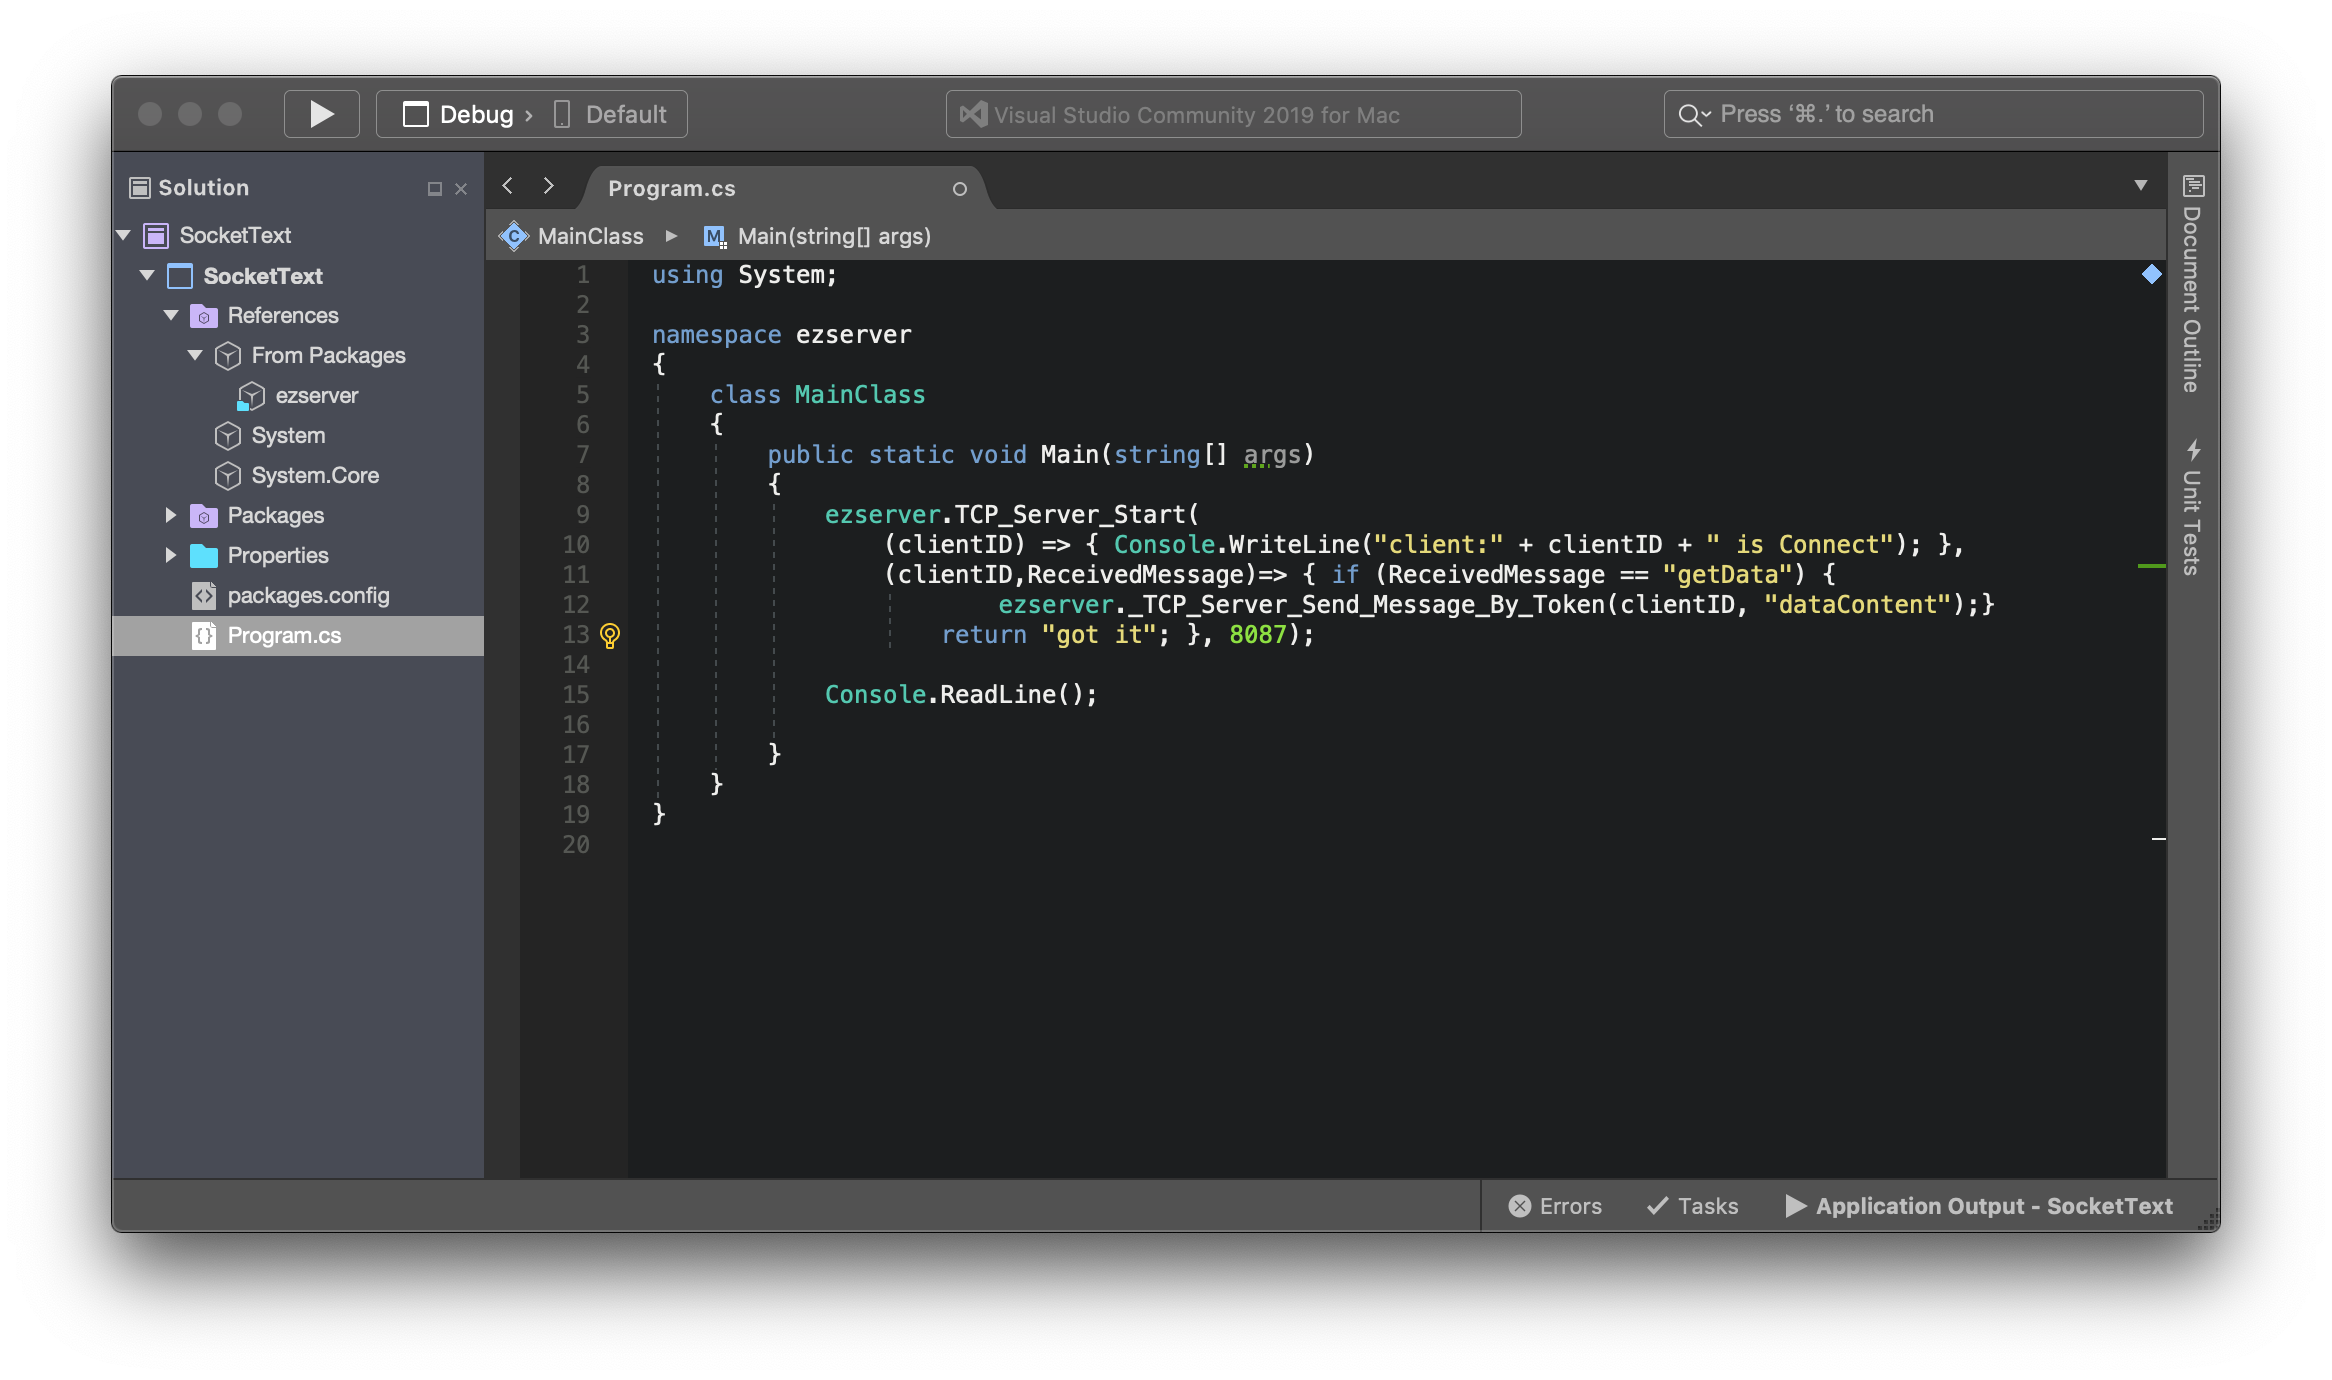Click the port number 8087 in code
The width and height of the screenshot is (2332, 1380).
coord(1257,635)
